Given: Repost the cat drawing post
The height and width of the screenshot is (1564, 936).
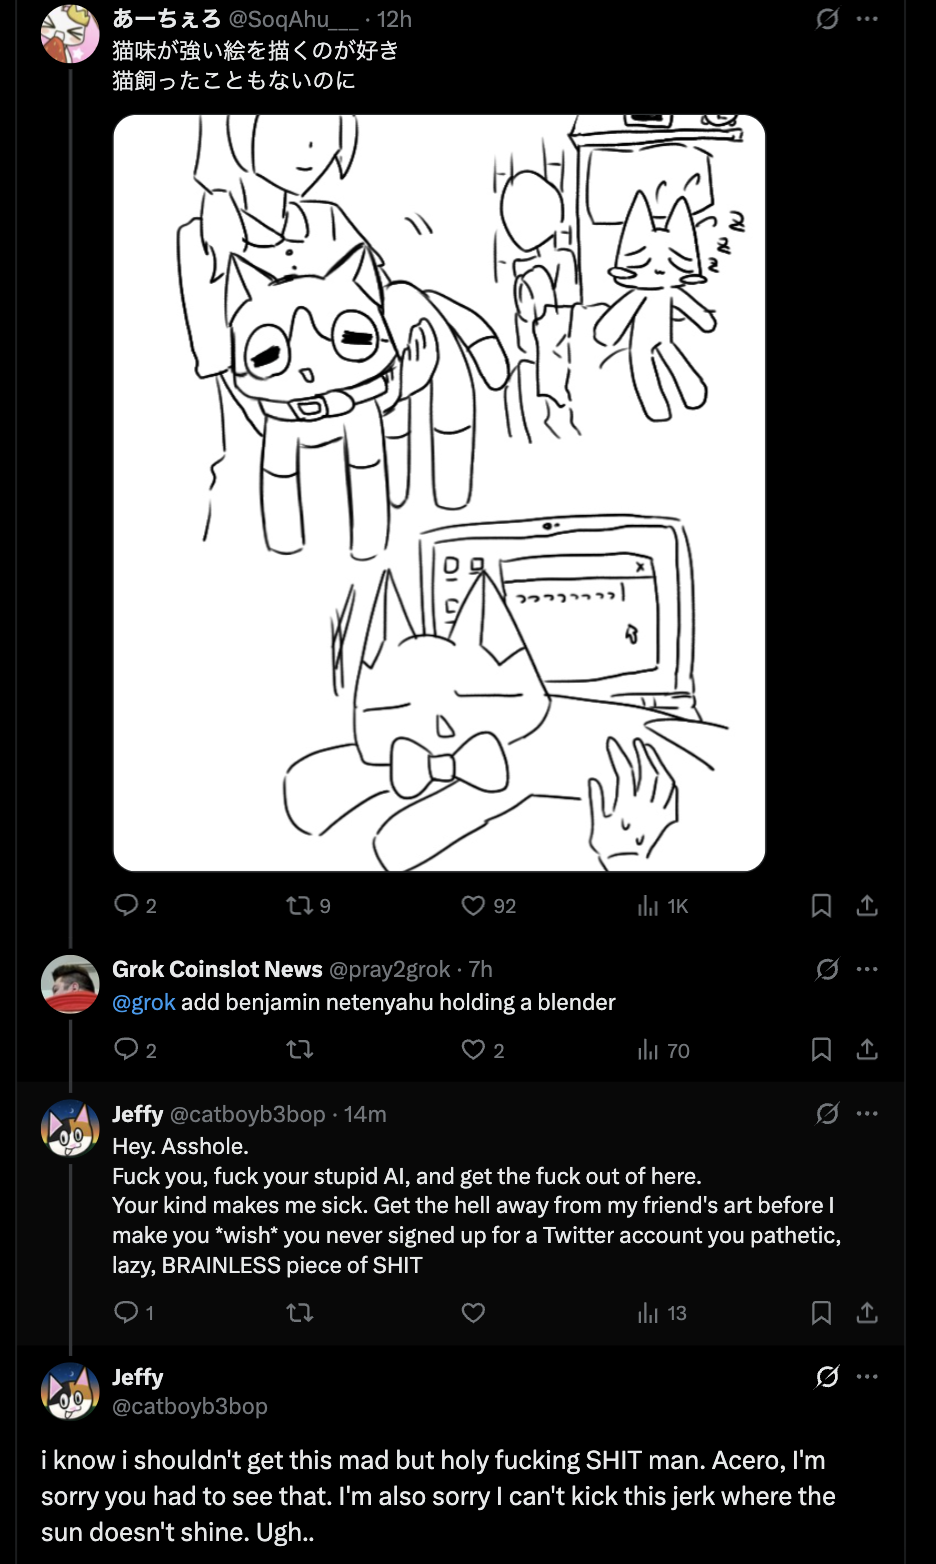Looking at the screenshot, I should [x=299, y=906].
